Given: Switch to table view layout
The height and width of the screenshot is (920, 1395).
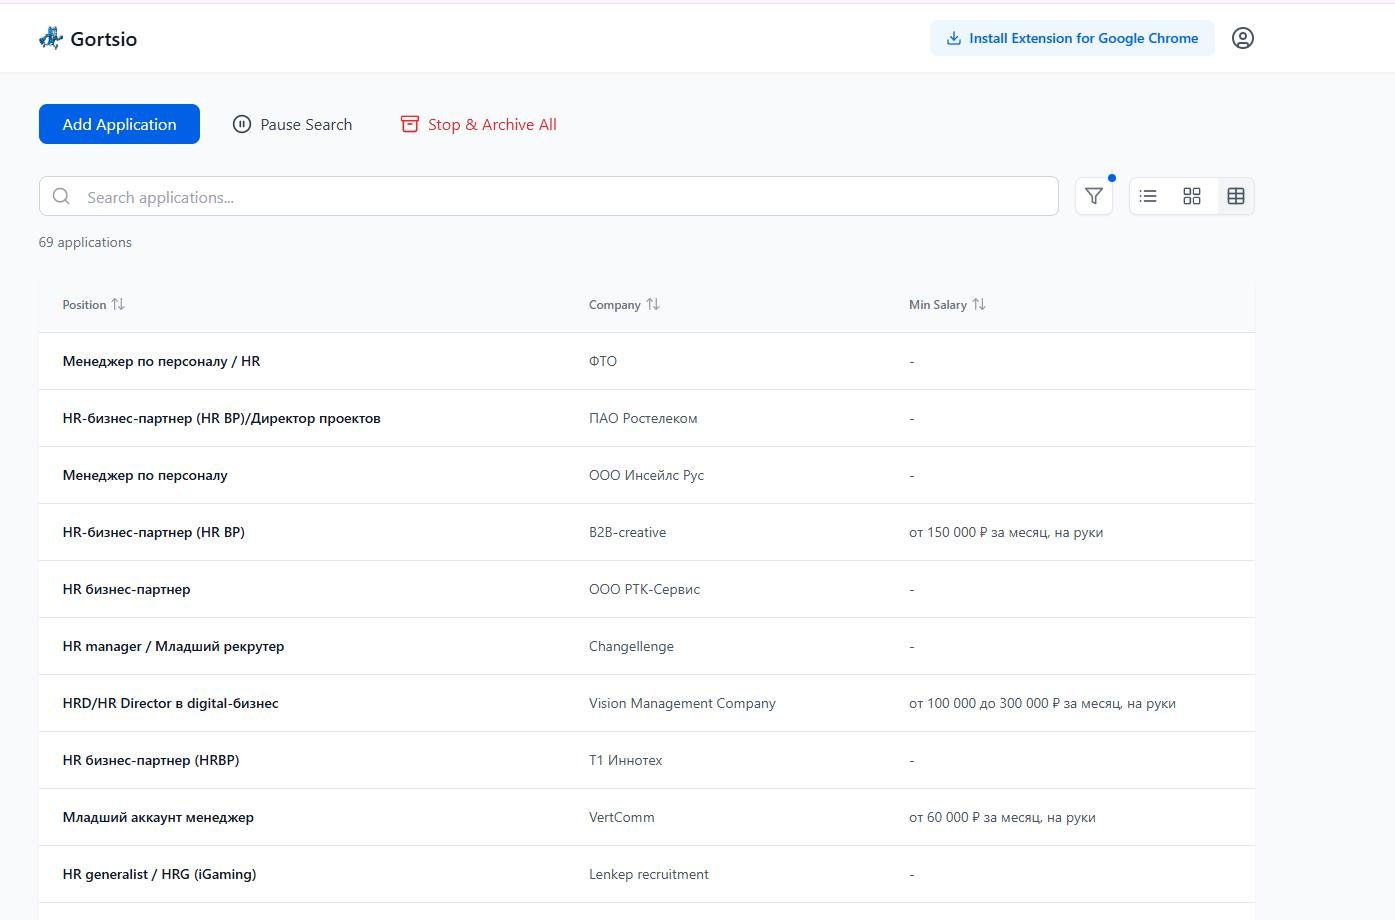Looking at the screenshot, I should (x=1236, y=196).
